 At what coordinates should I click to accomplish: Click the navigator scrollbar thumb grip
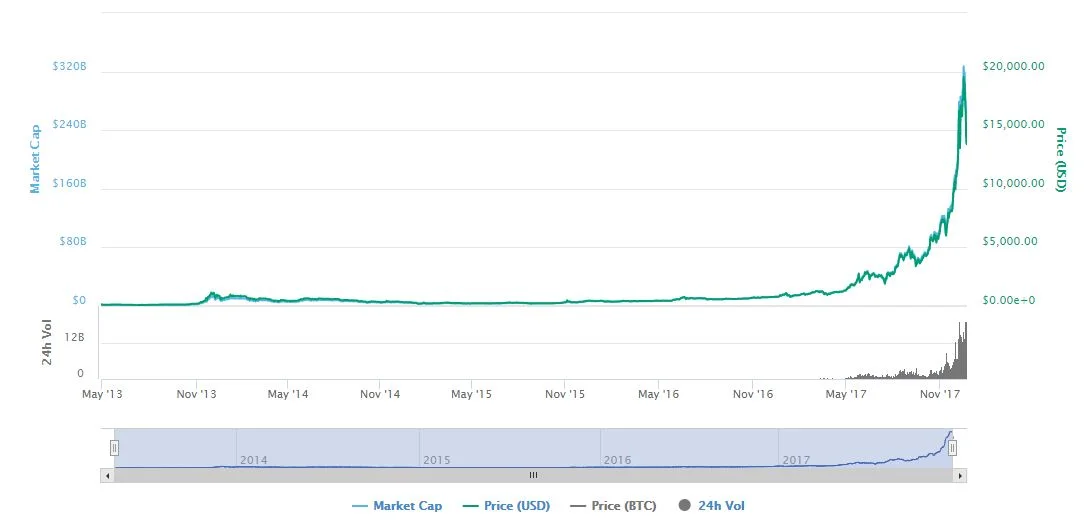tap(534, 476)
